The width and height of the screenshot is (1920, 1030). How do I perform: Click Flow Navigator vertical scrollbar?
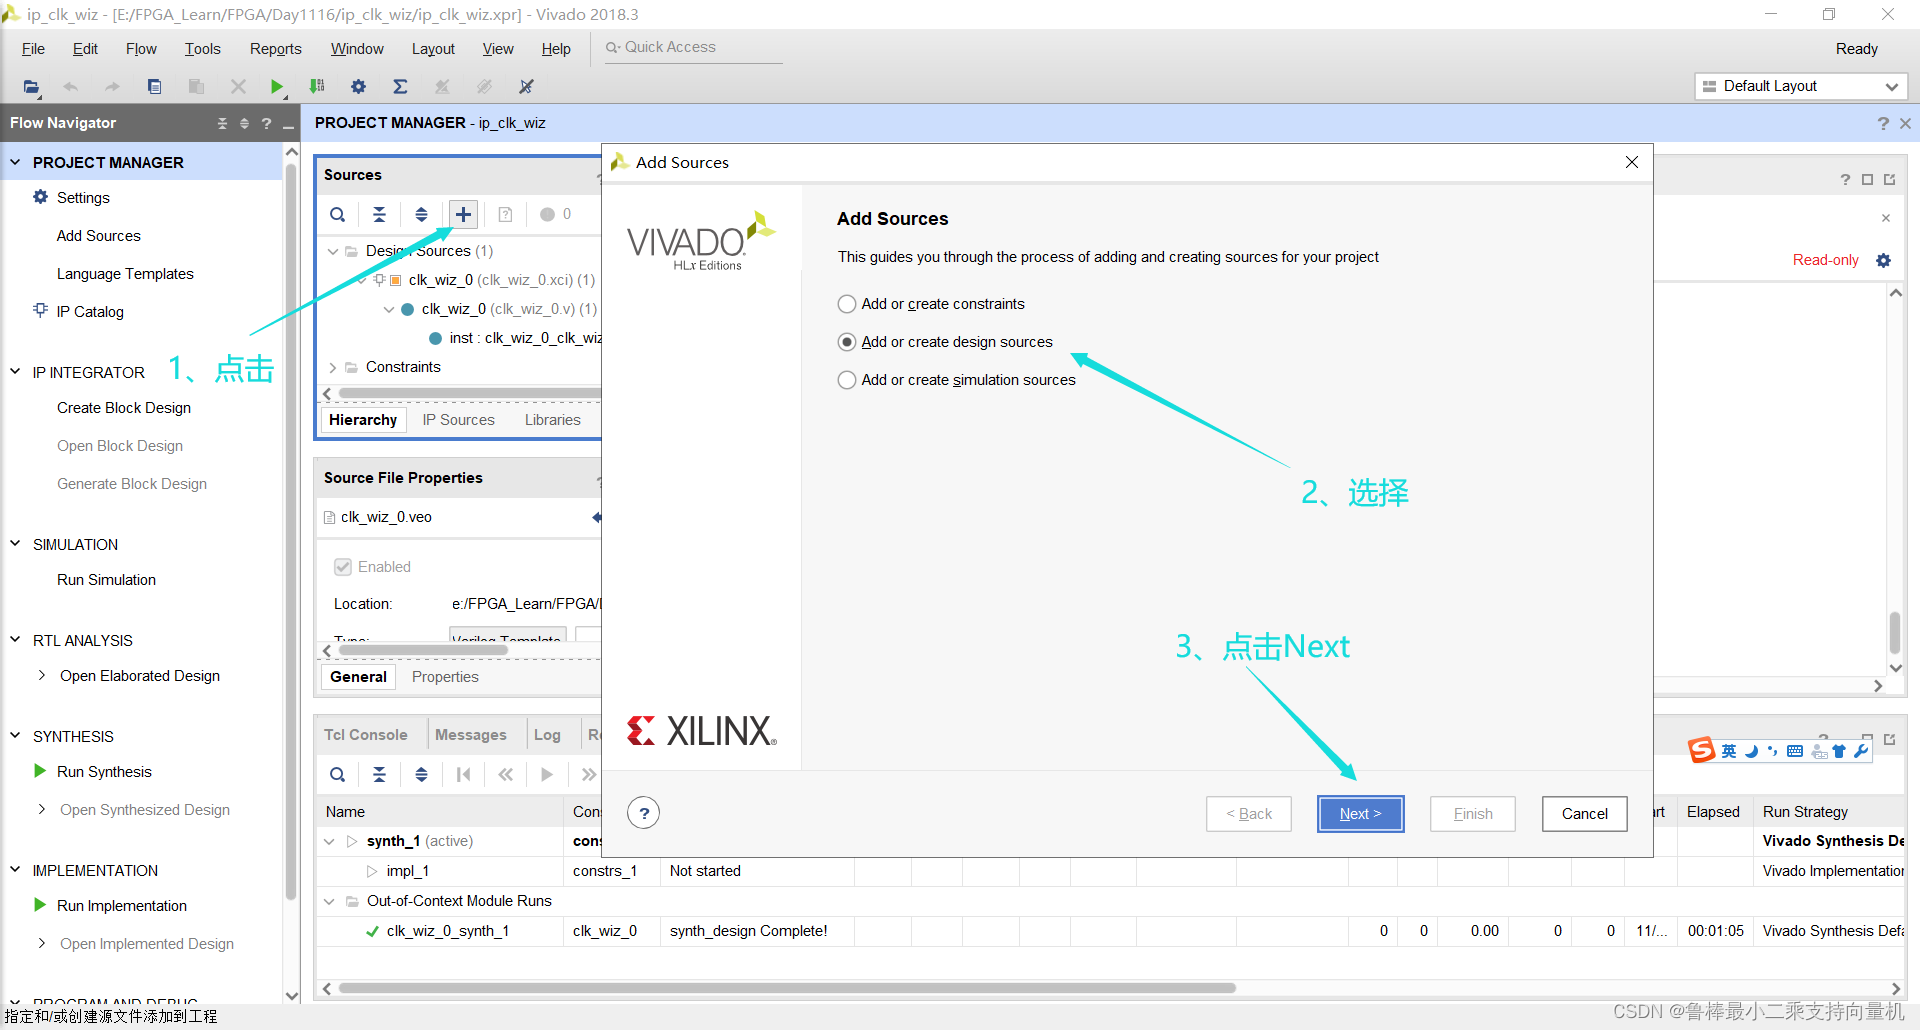point(291,530)
